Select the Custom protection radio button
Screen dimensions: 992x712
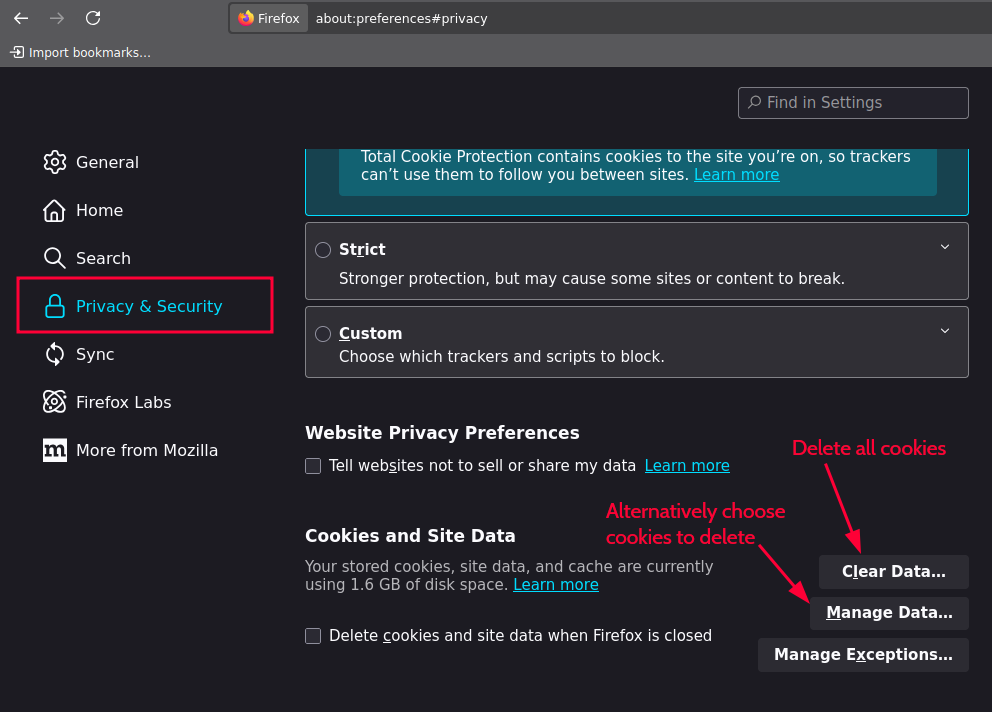(323, 334)
